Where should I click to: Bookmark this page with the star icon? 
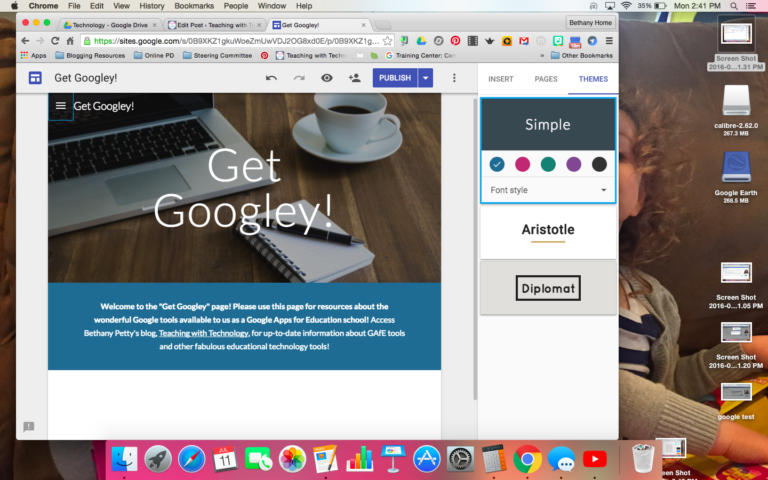387,41
